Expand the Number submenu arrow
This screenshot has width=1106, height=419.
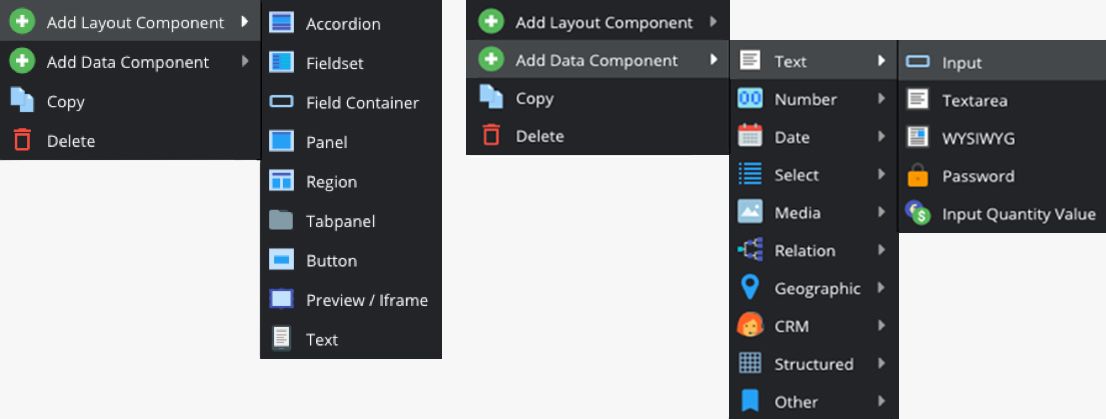coord(882,99)
